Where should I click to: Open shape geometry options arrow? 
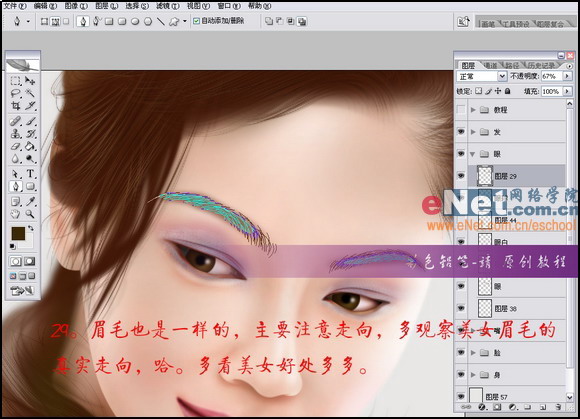(x=185, y=21)
